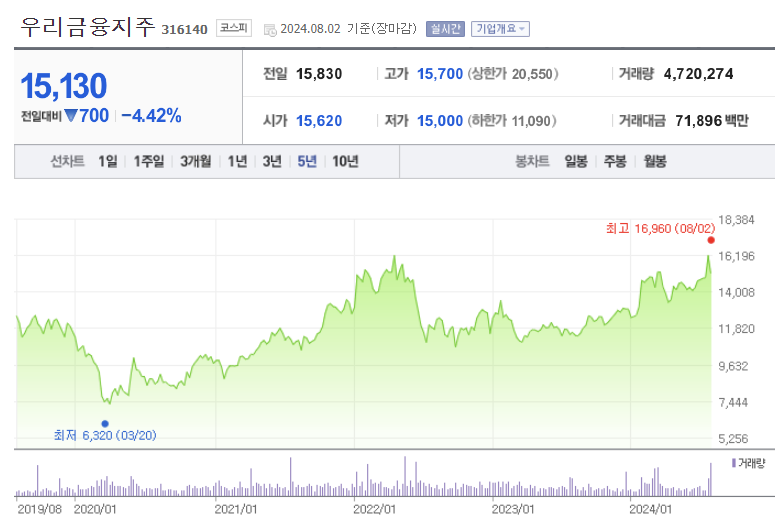775x520 pixels.
Task: Click the 거래대금 value 71,896 백만
Action: (712, 121)
